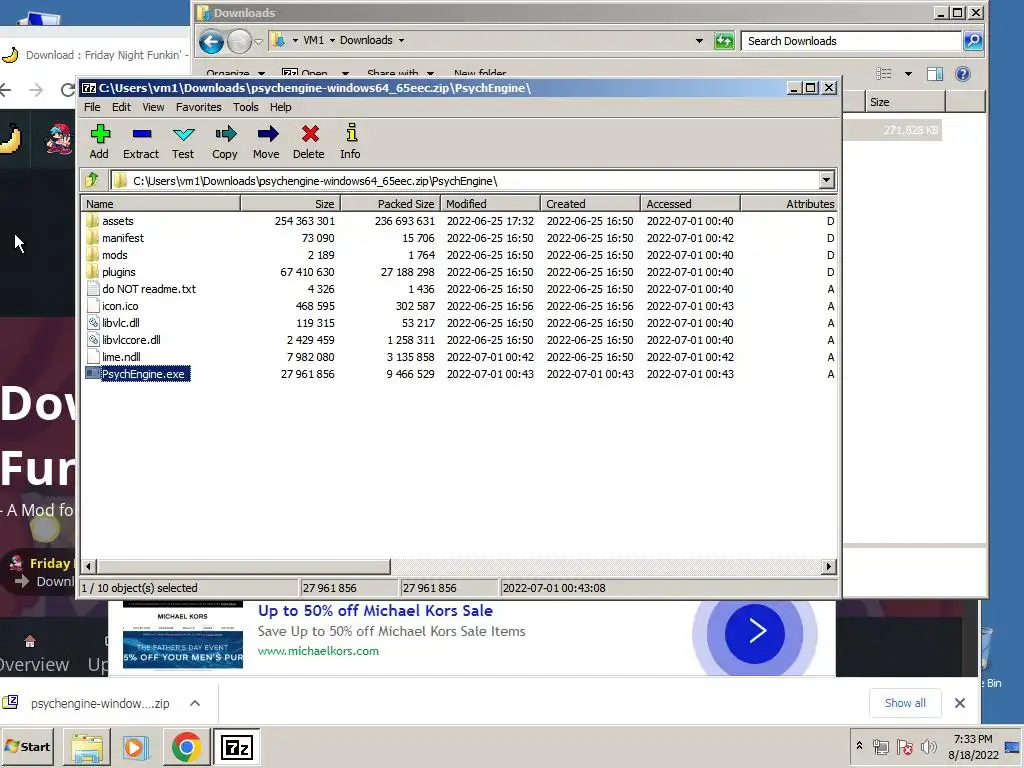The height and width of the screenshot is (768, 1024).
Task: Open the Info toolbar icon
Action: [351, 141]
